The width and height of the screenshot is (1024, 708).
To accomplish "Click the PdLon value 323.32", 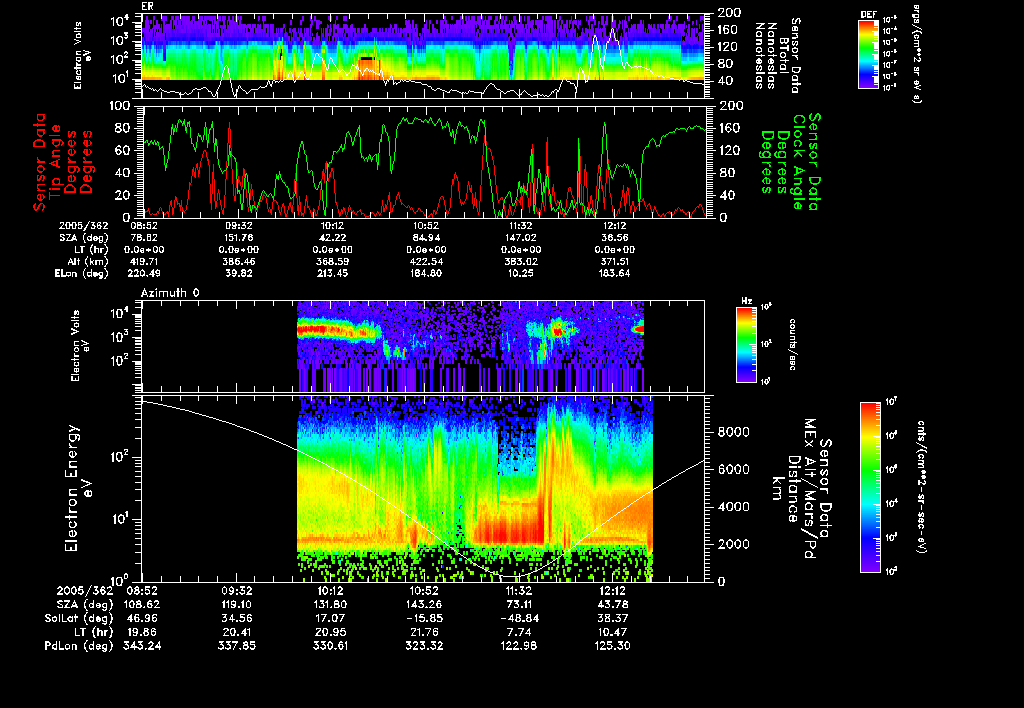I will [424, 645].
